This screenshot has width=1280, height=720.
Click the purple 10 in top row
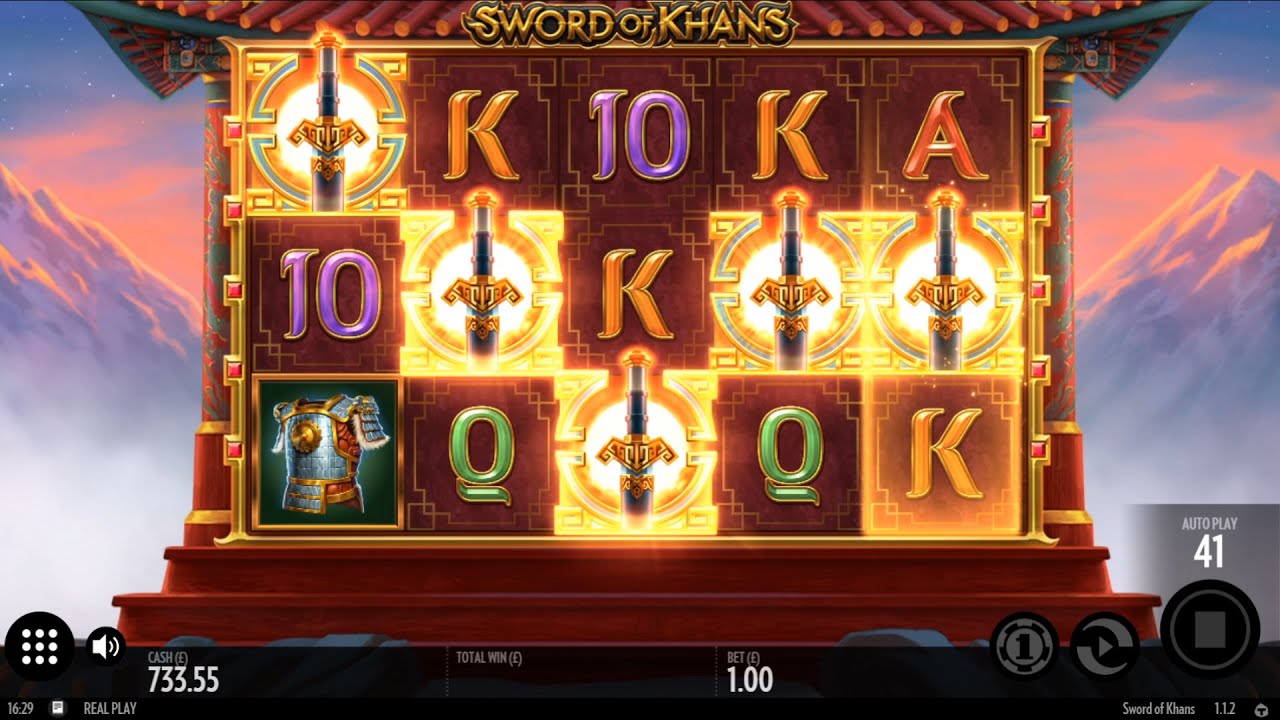click(638, 135)
